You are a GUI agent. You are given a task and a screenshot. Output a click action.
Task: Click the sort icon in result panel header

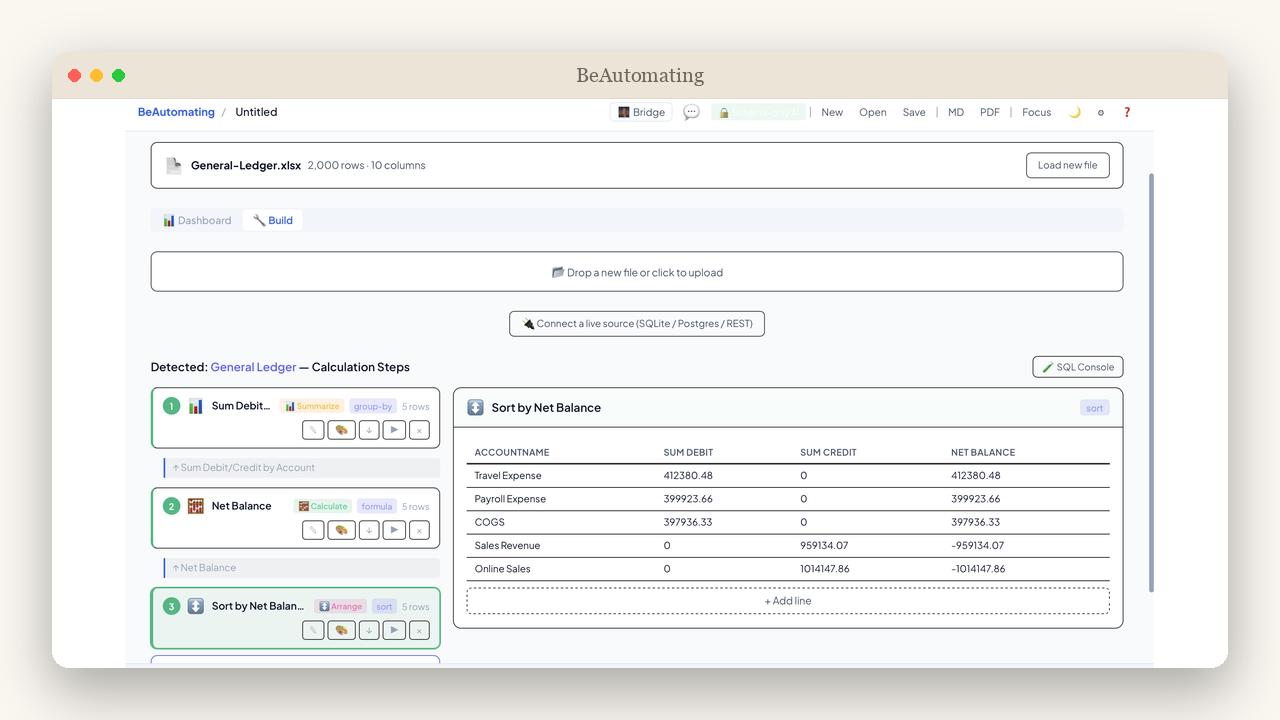pos(475,407)
